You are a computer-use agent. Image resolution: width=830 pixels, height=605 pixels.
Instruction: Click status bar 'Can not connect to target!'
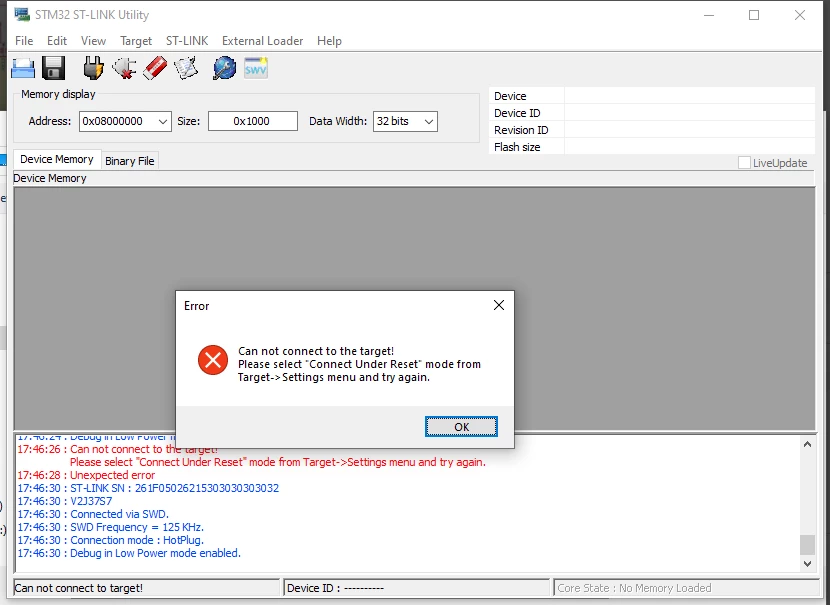point(146,588)
